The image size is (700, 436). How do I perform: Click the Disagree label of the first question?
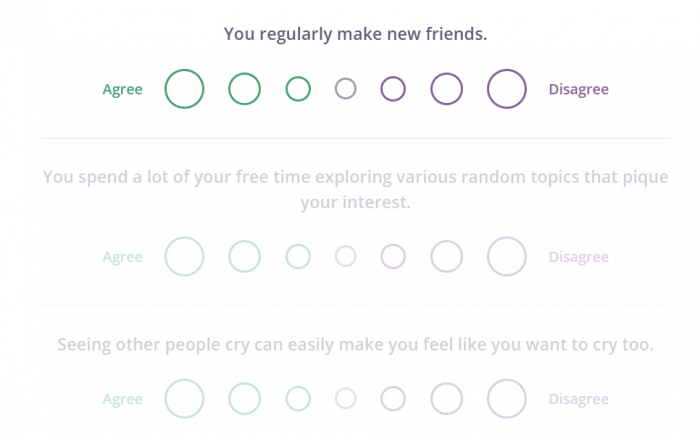(579, 89)
